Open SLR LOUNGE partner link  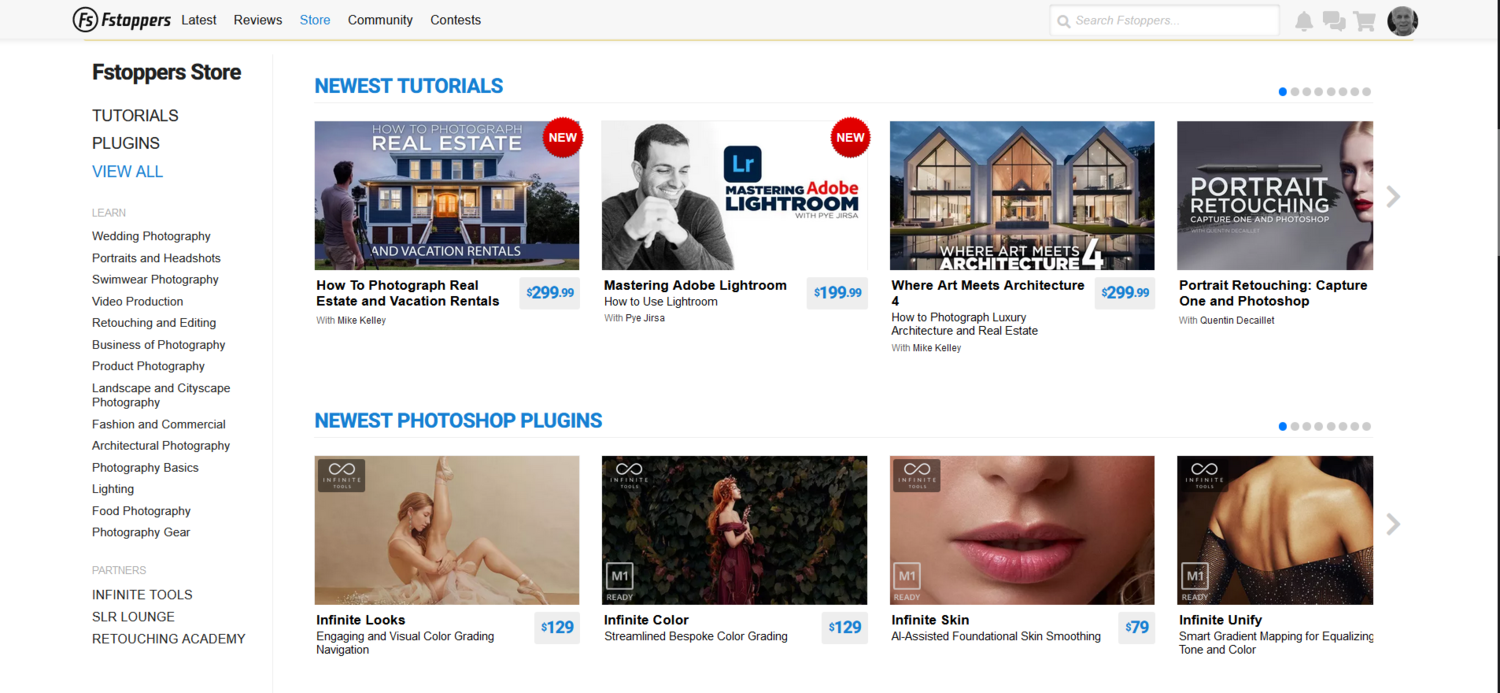coord(133,617)
